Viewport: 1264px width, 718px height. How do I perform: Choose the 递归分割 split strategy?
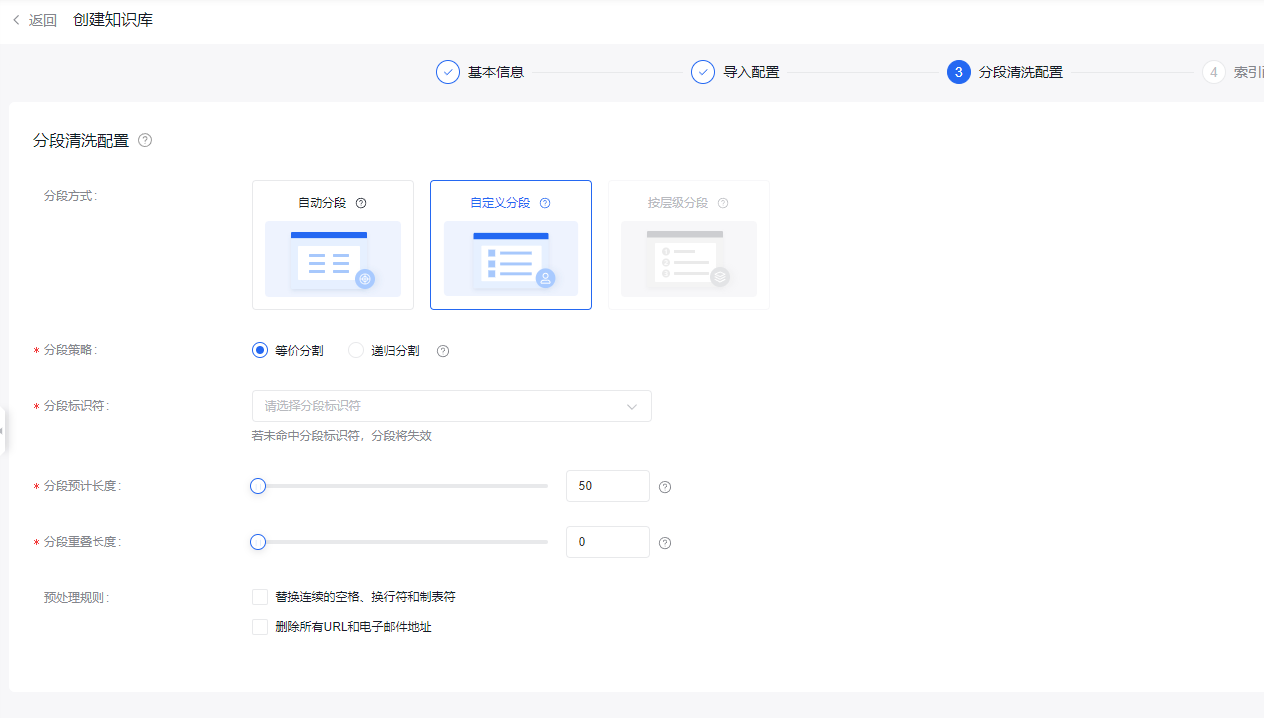pos(356,350)
